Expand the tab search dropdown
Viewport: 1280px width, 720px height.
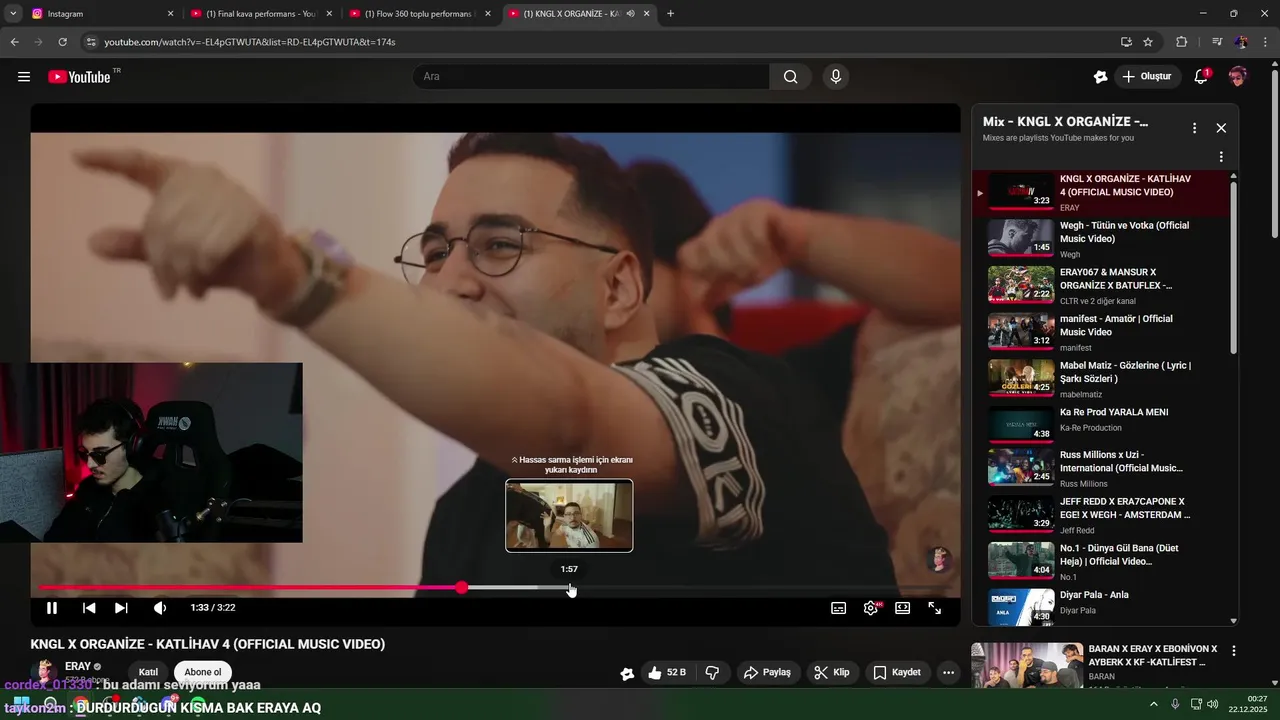pyautogui.click(x=13, y=14)
